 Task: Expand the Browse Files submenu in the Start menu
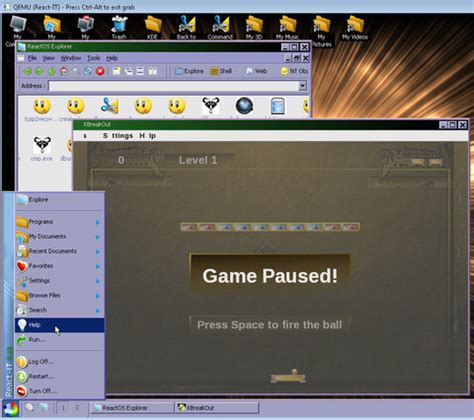coord(60,295)
